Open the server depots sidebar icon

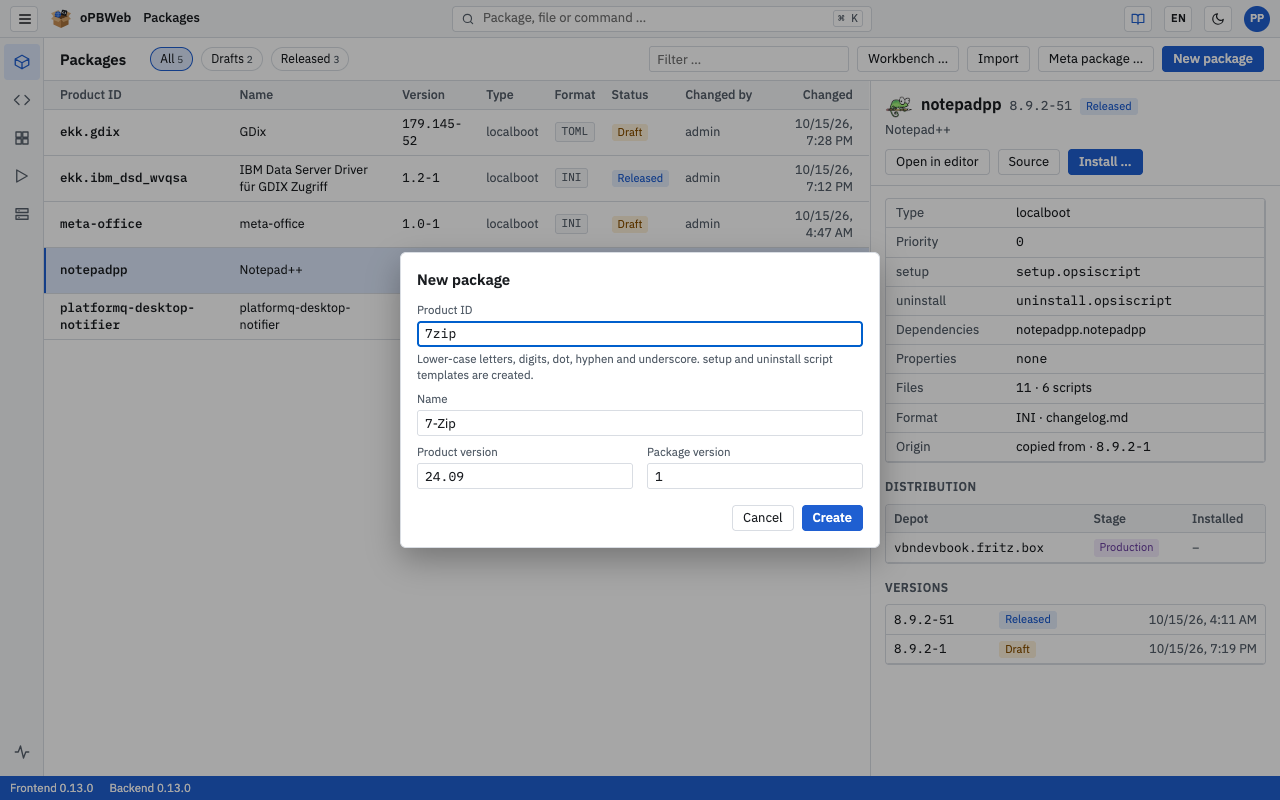(22, 214)
